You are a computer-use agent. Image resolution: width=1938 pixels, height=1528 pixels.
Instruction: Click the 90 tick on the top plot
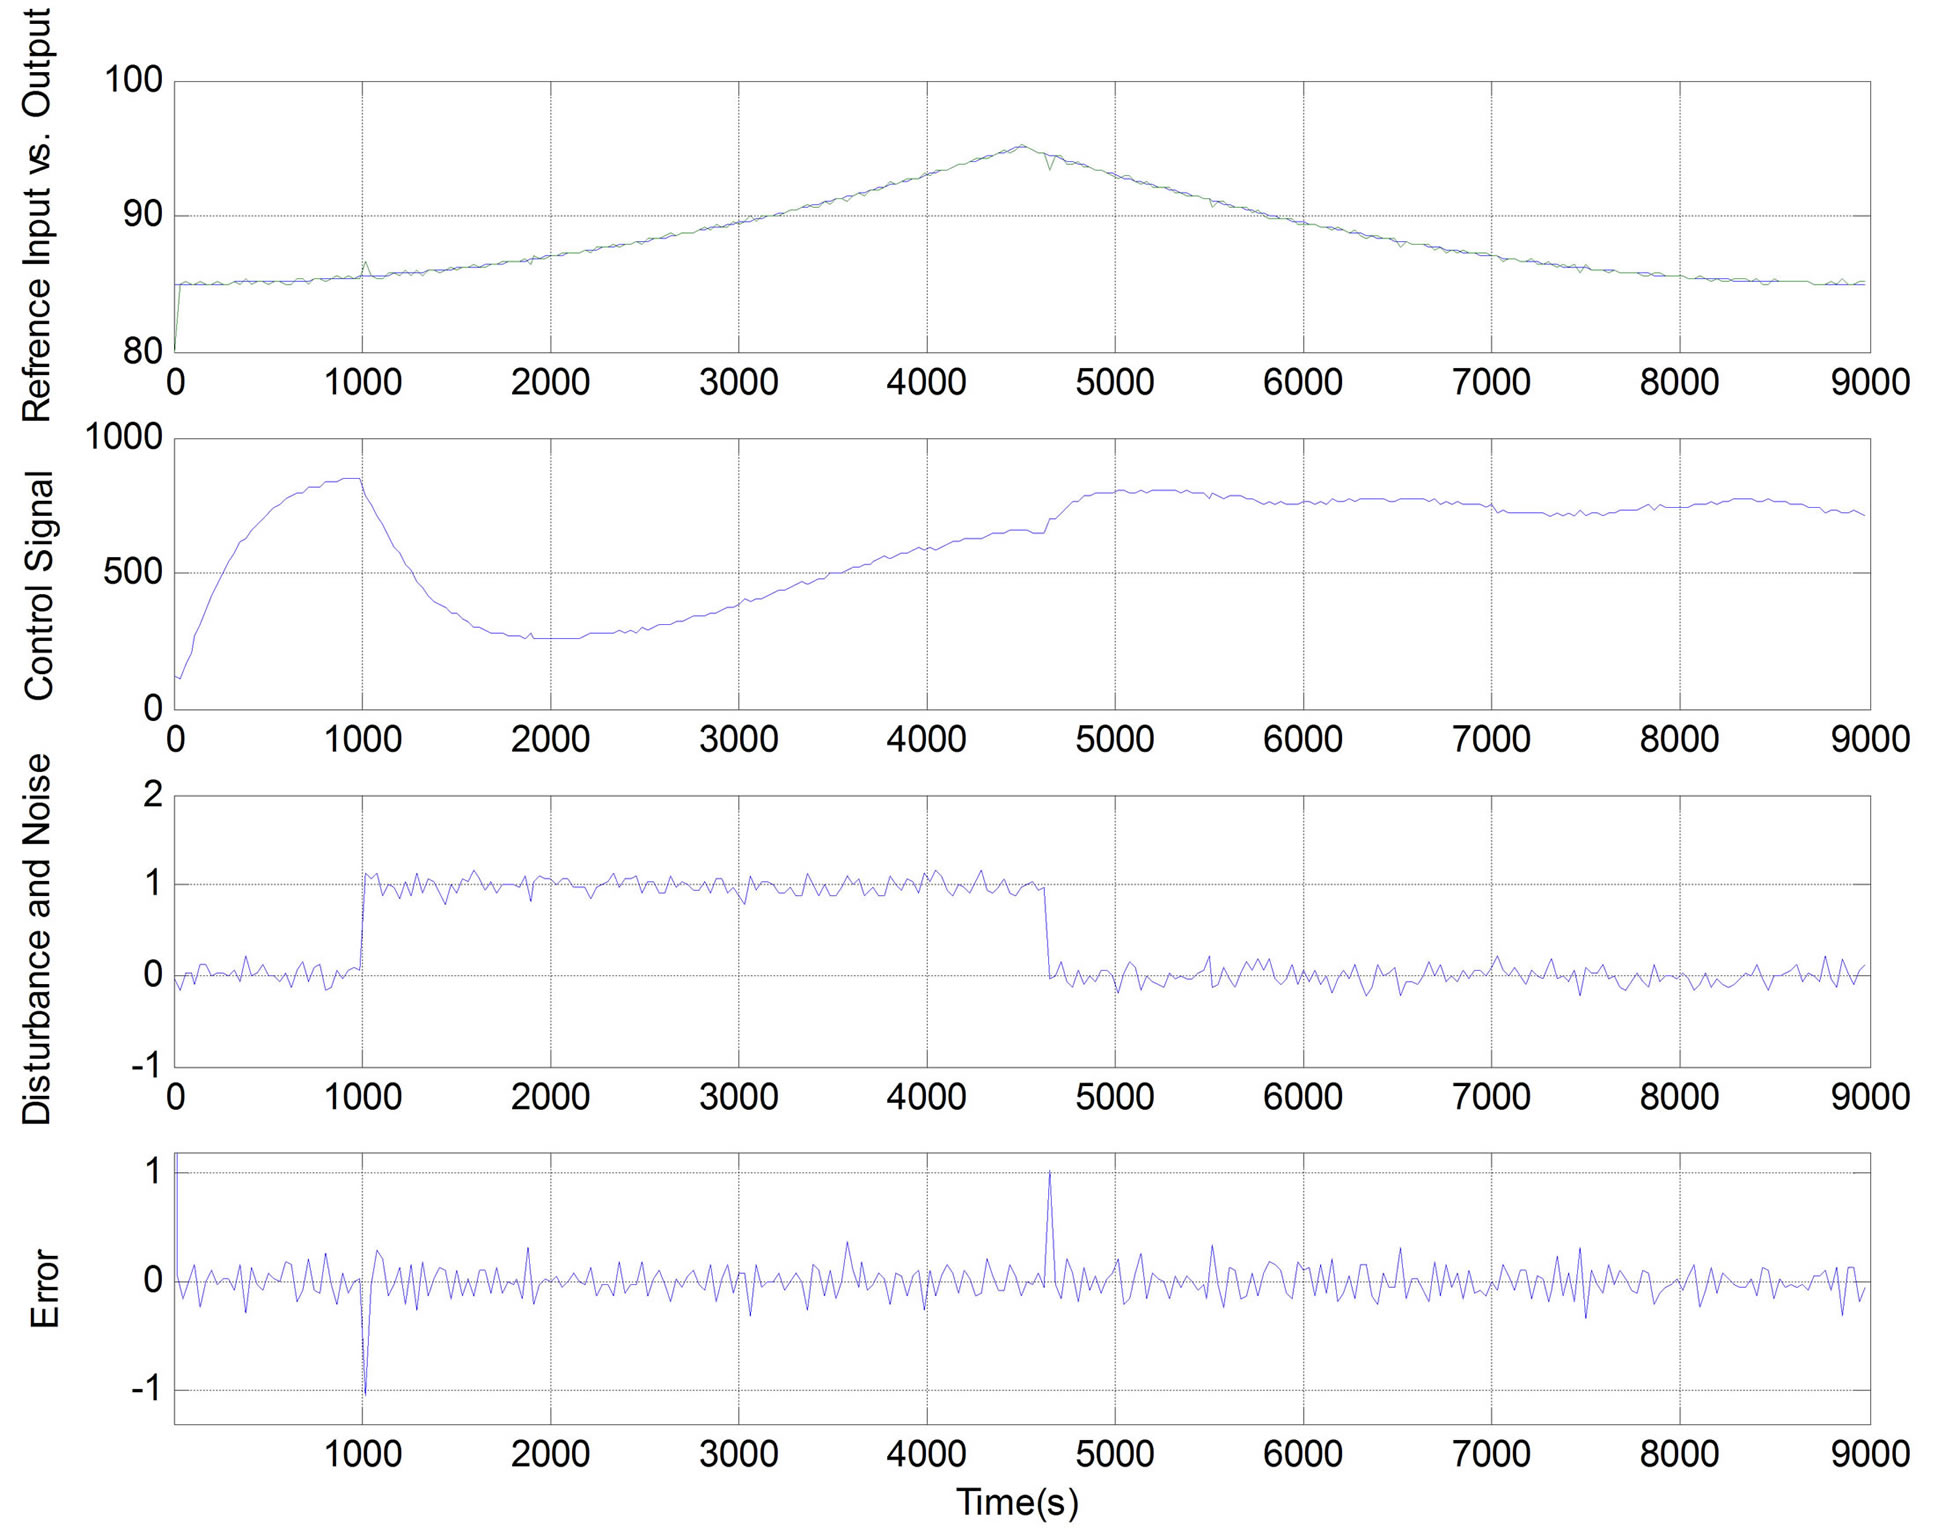143,214
